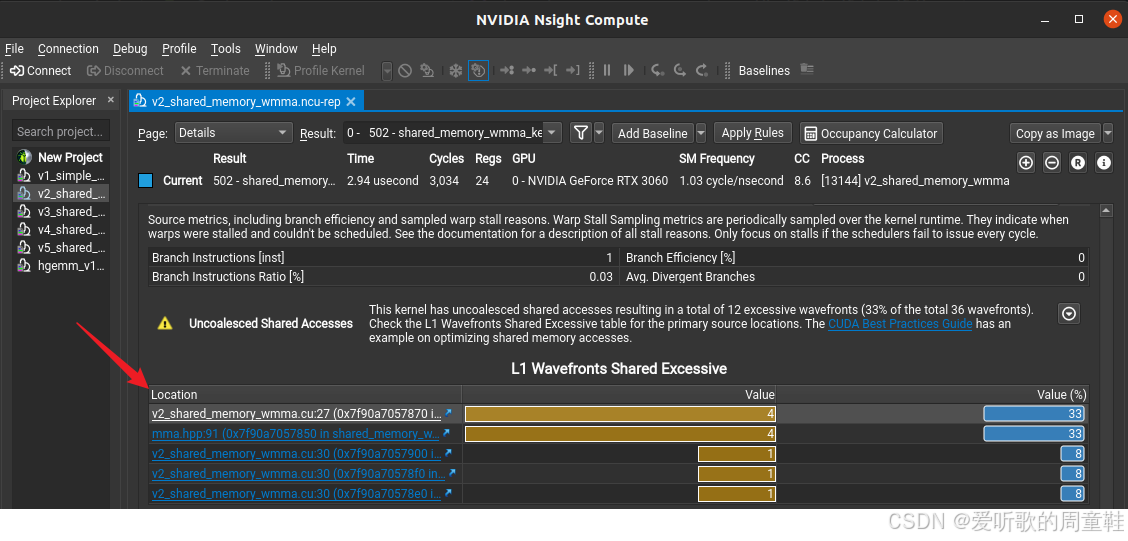Click the profile series icon before the snowflake
This screenshot has width=1128, height=541.
[427, 71]
